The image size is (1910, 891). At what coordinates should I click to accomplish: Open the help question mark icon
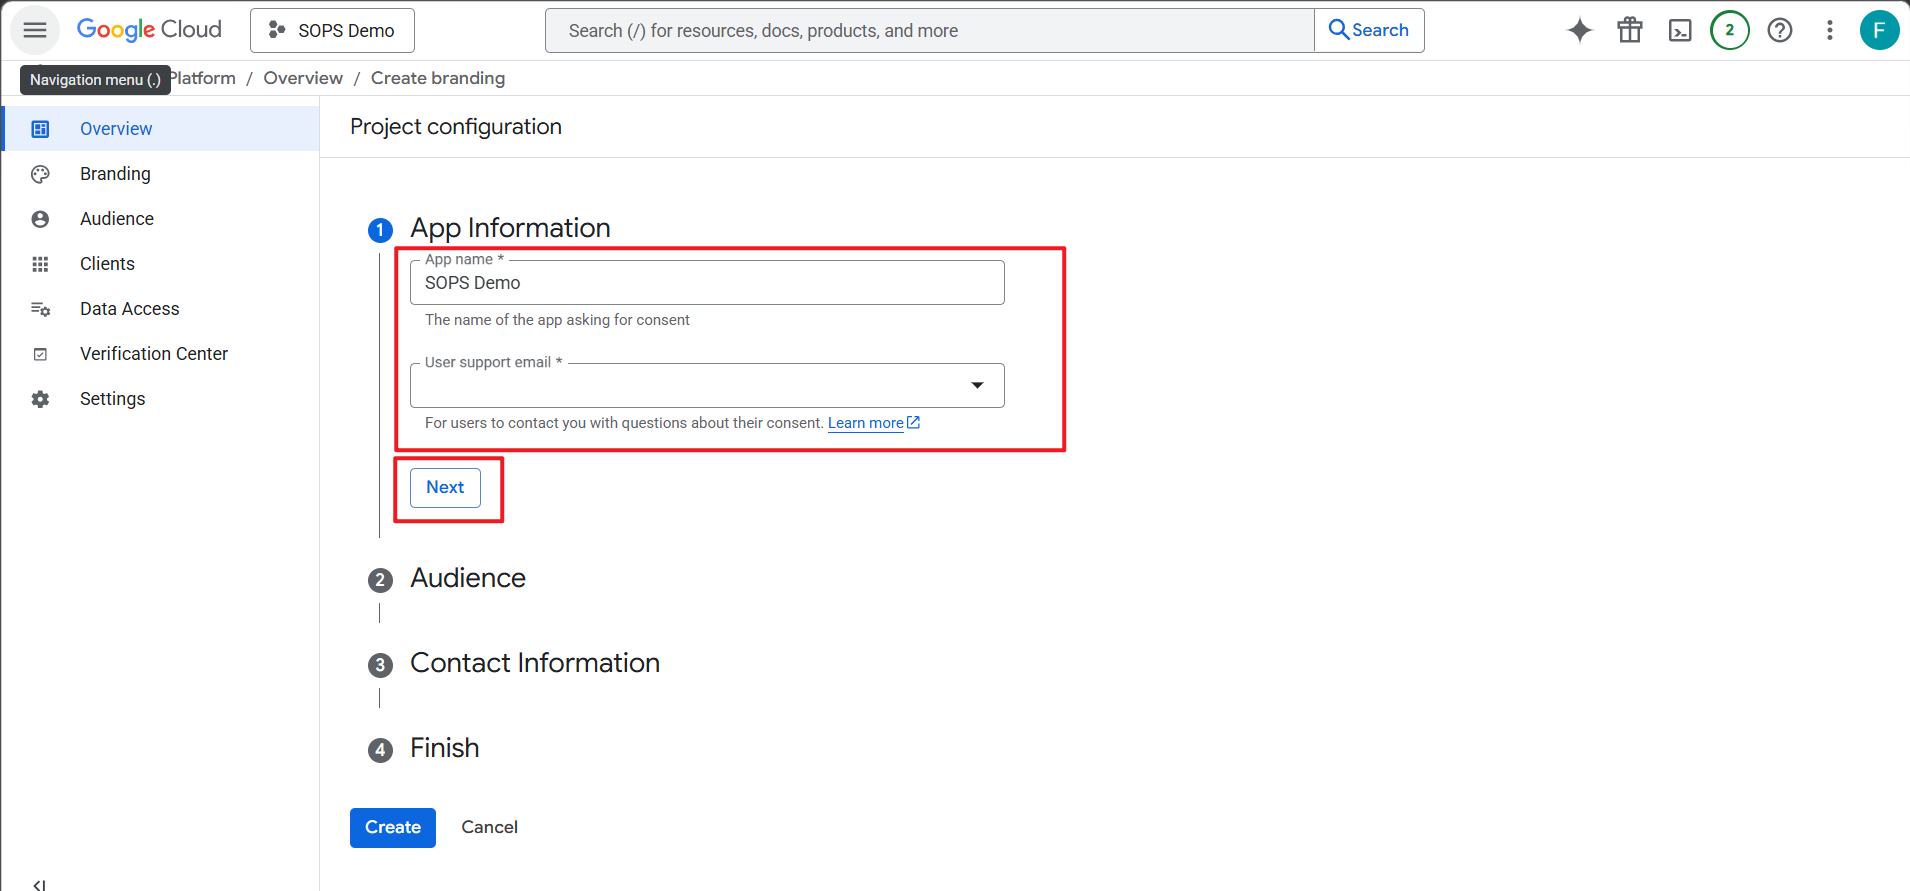tap(1779, 30)
